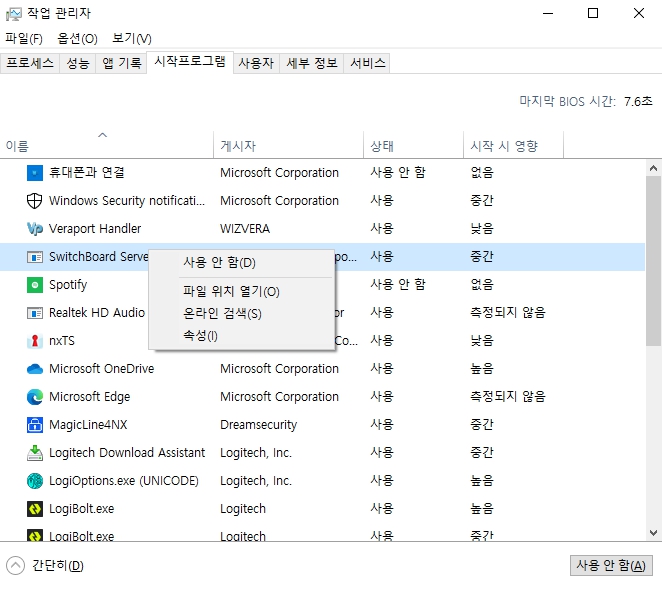
Task: Open the 파일(F) menu
Action: (x=24, y=38)
